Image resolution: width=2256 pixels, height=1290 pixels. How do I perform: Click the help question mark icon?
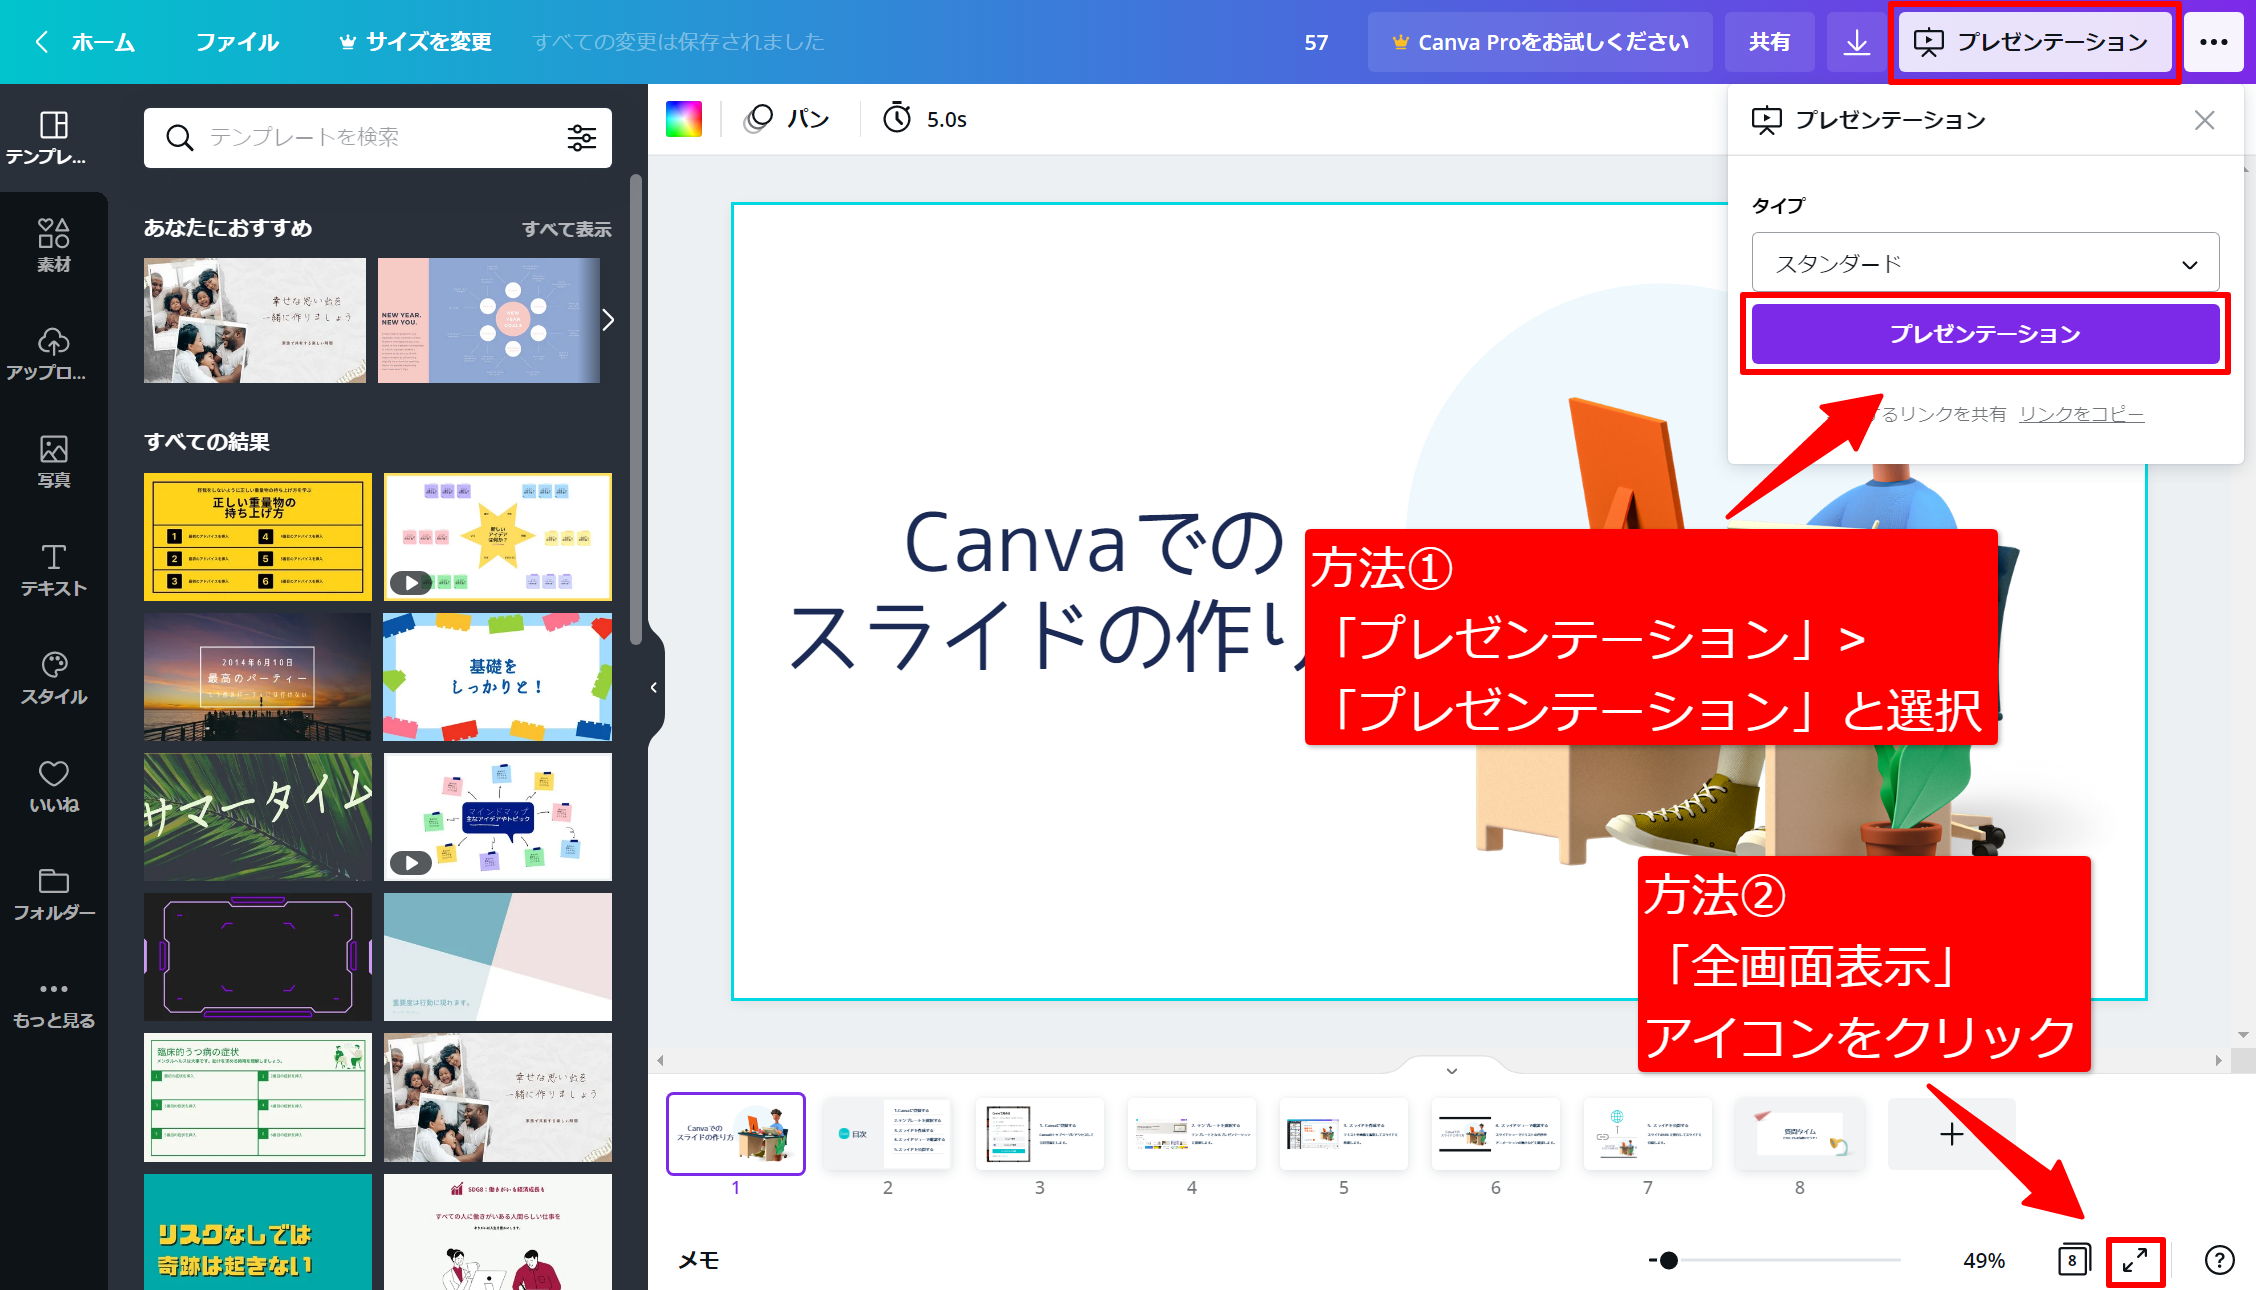click(2219, 1260)
